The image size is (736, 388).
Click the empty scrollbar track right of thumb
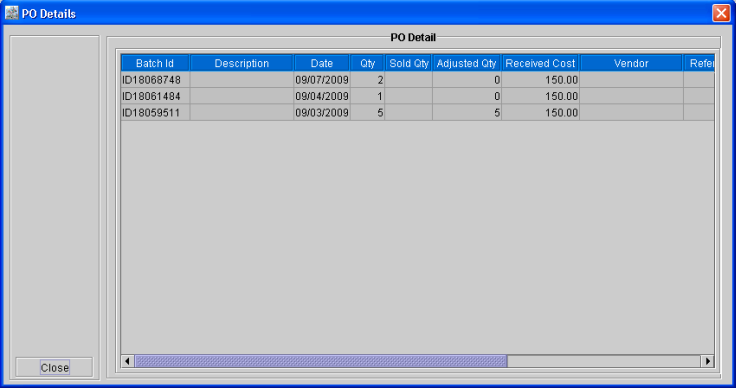pyautogui.click(x=604, y=361)
